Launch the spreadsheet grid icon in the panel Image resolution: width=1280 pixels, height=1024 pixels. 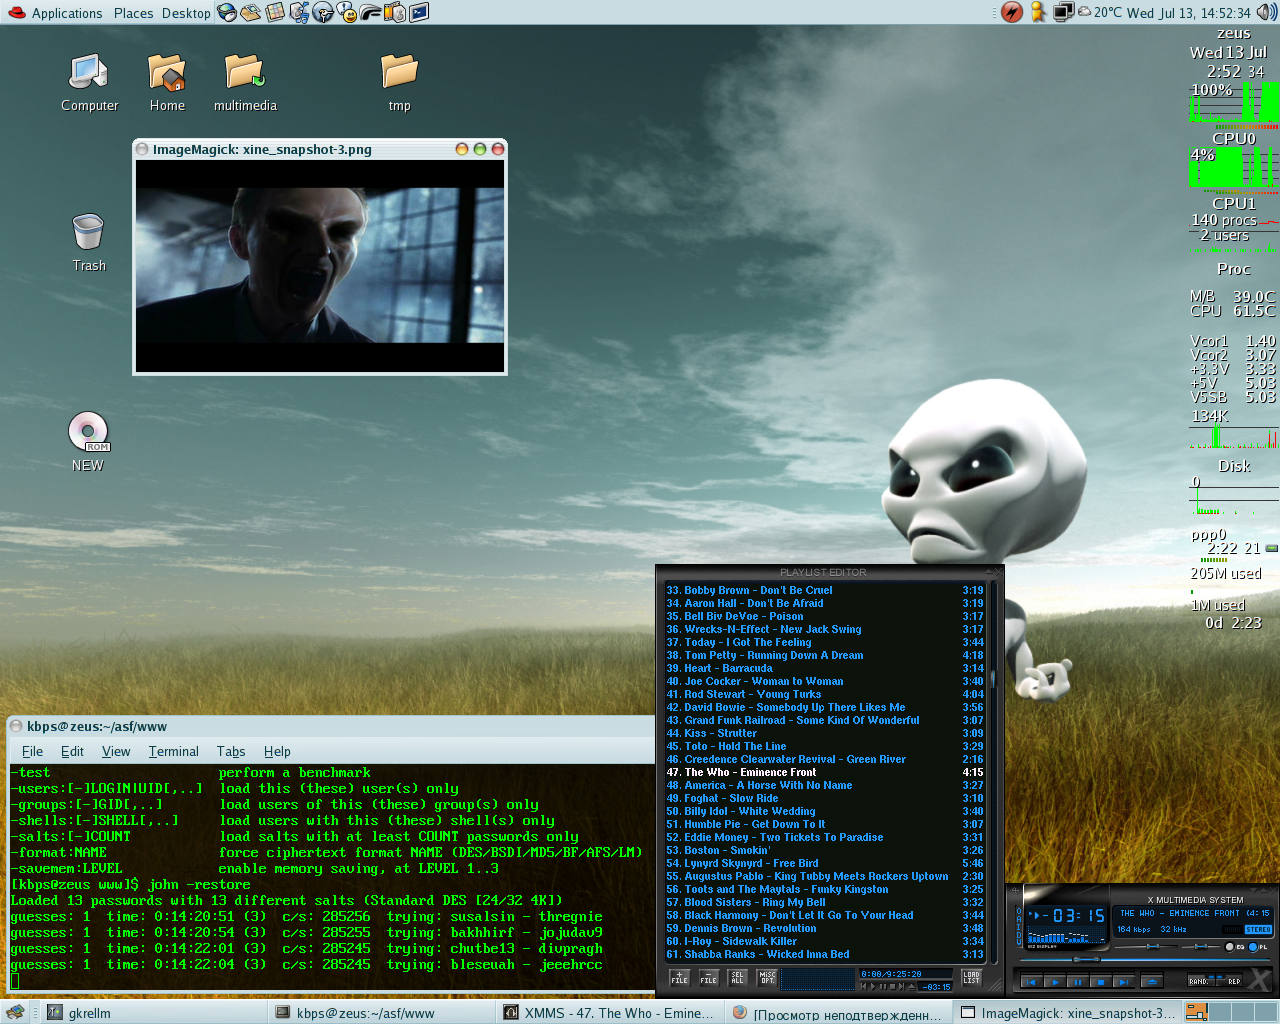tap(275, 12)
